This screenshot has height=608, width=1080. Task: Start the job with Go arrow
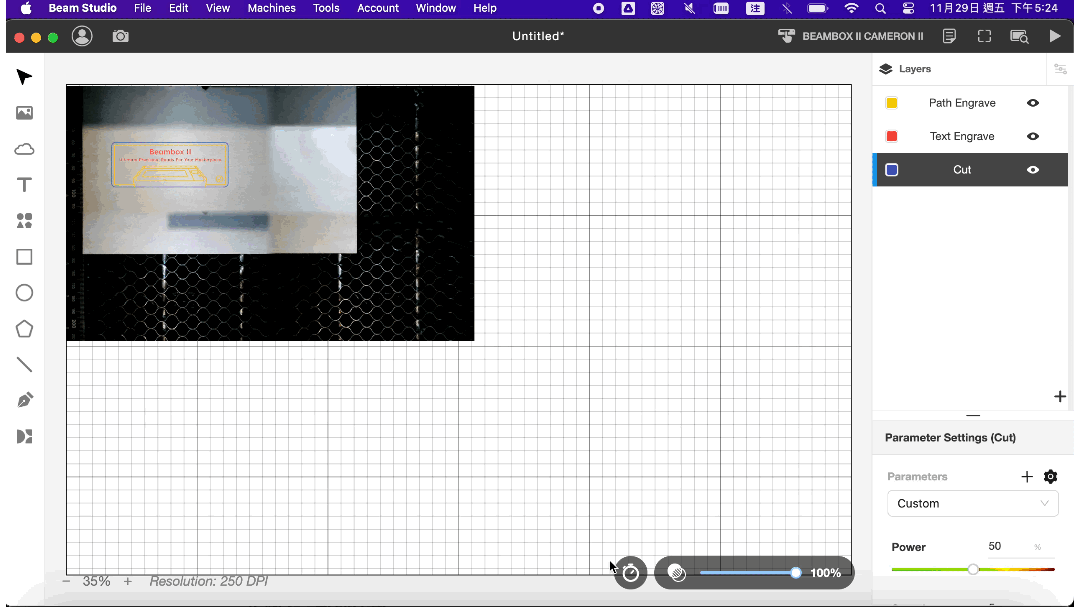pos(1055,36)
